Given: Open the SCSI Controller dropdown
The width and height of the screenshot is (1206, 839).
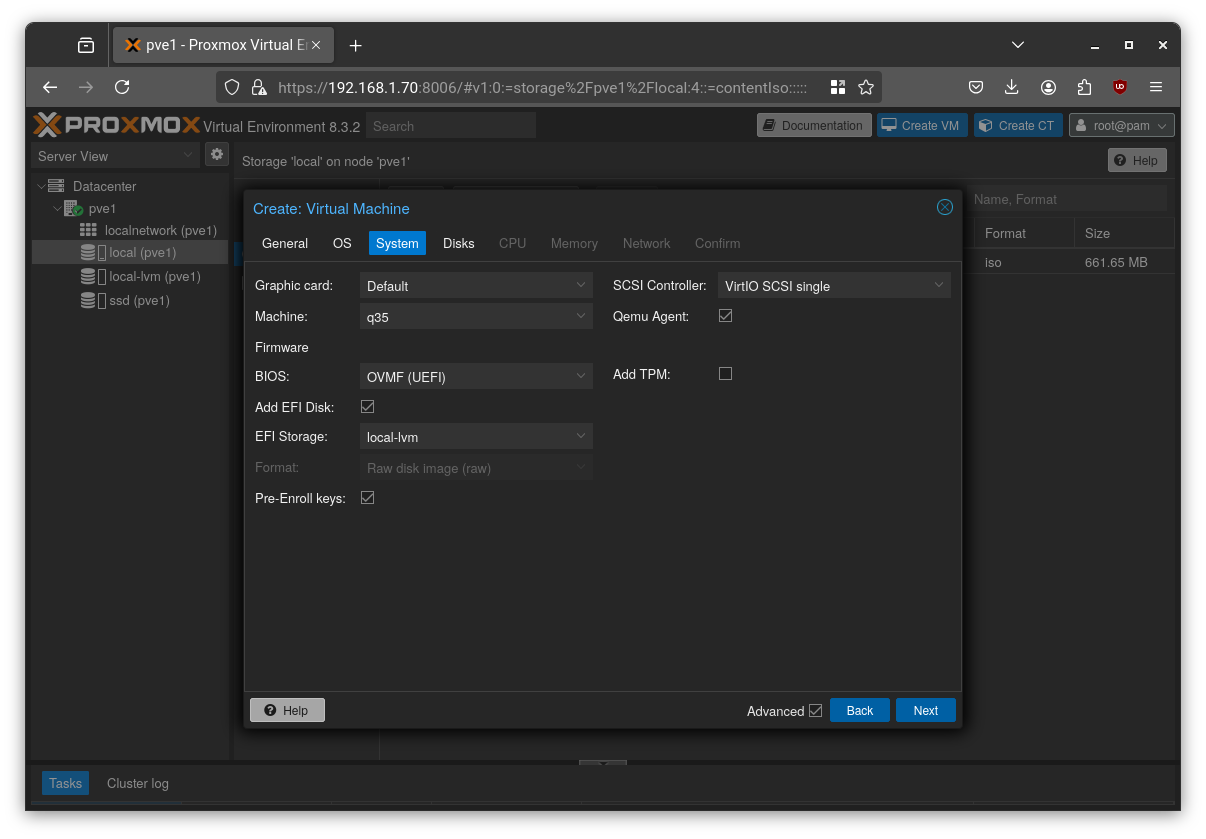Looking at the screenshot, I should [938, 285].
